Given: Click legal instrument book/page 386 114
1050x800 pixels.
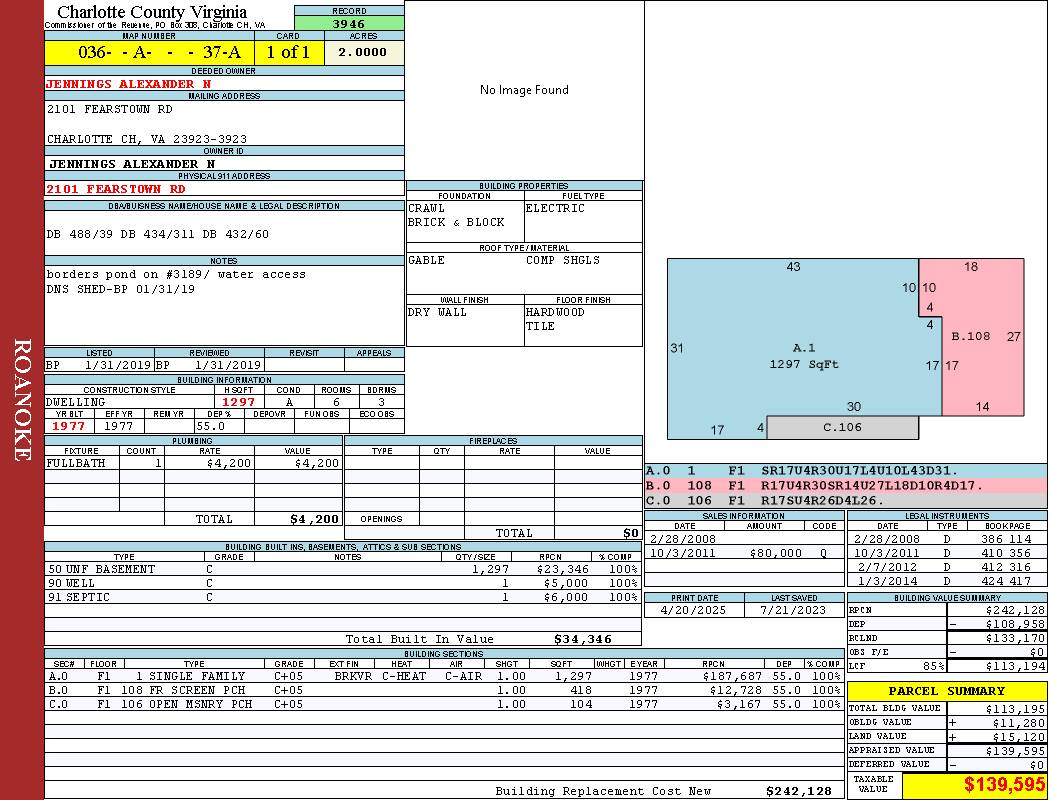Looking at the screenshot, I should pyautogui.click(x=1006, y=539).
